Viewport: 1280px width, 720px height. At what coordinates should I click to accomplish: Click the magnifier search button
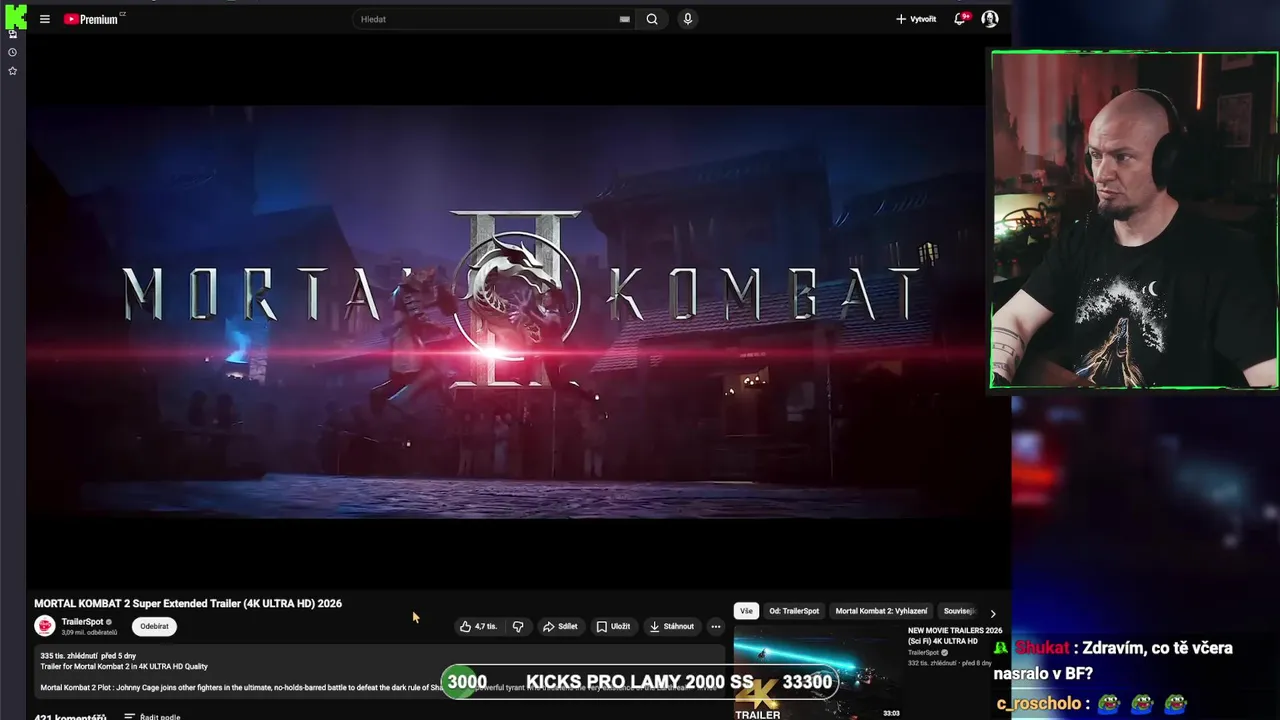[652, 19]
